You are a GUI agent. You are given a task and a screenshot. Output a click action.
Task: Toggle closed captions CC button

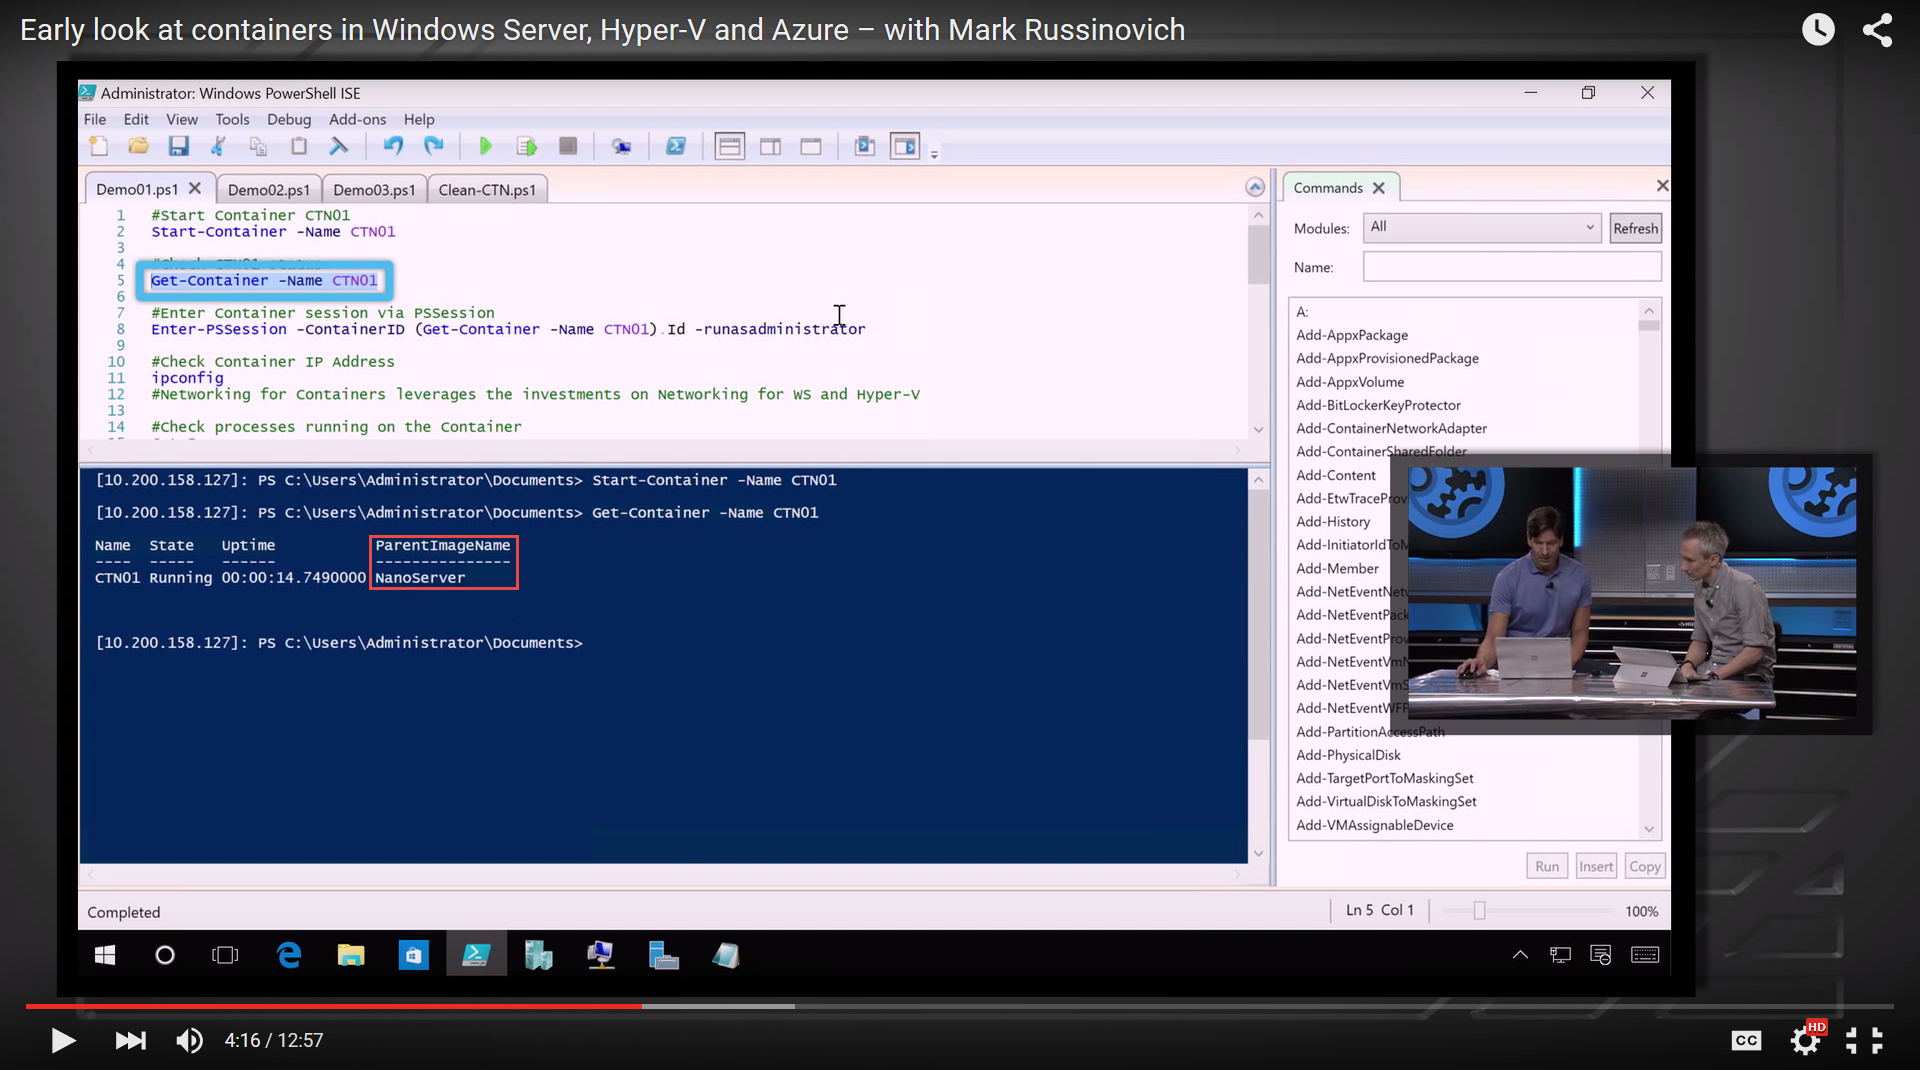pyautogui.click(x=1746, y=1041)
